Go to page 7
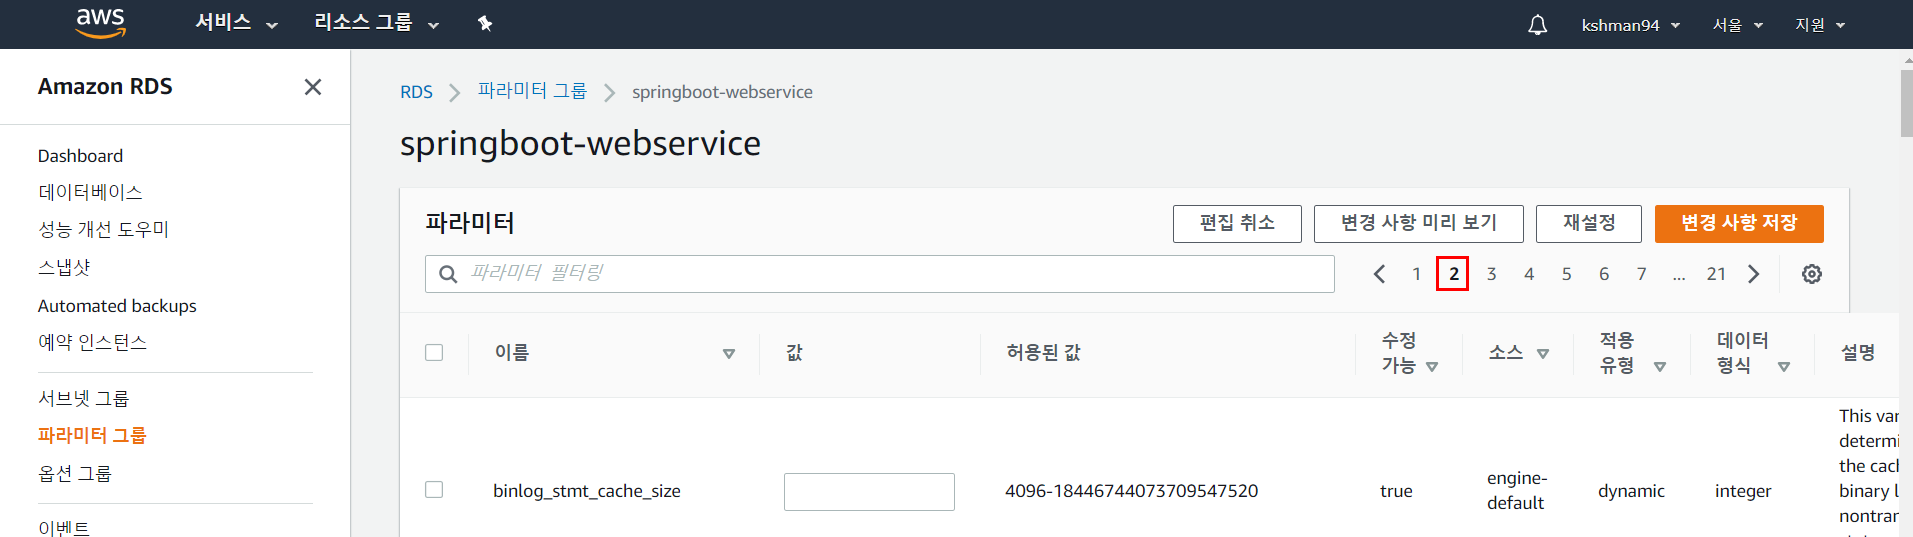This screenshot has width=1913, height=537. [1641, 274]
